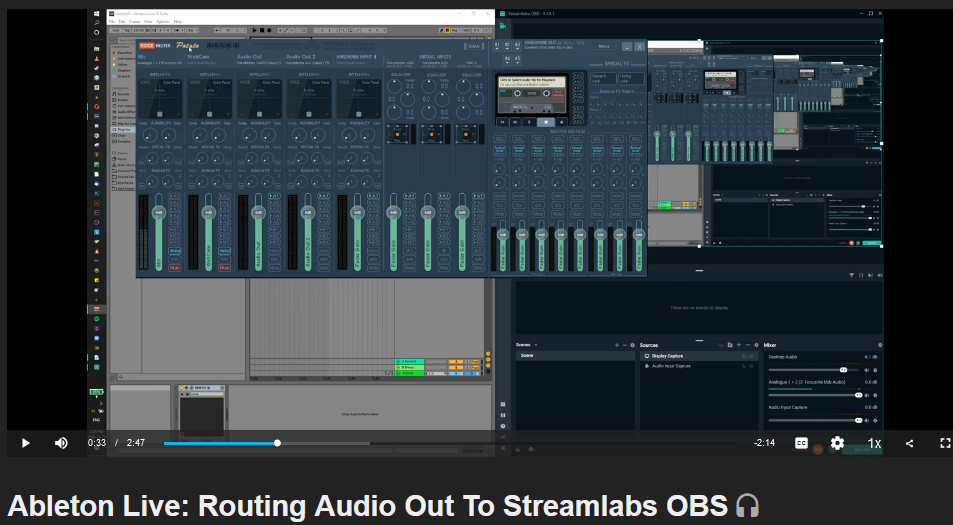Mute Analogue 1+2 Focusrite channel in mixer
This screenshot has height=525, width=953.
[867, 395]
